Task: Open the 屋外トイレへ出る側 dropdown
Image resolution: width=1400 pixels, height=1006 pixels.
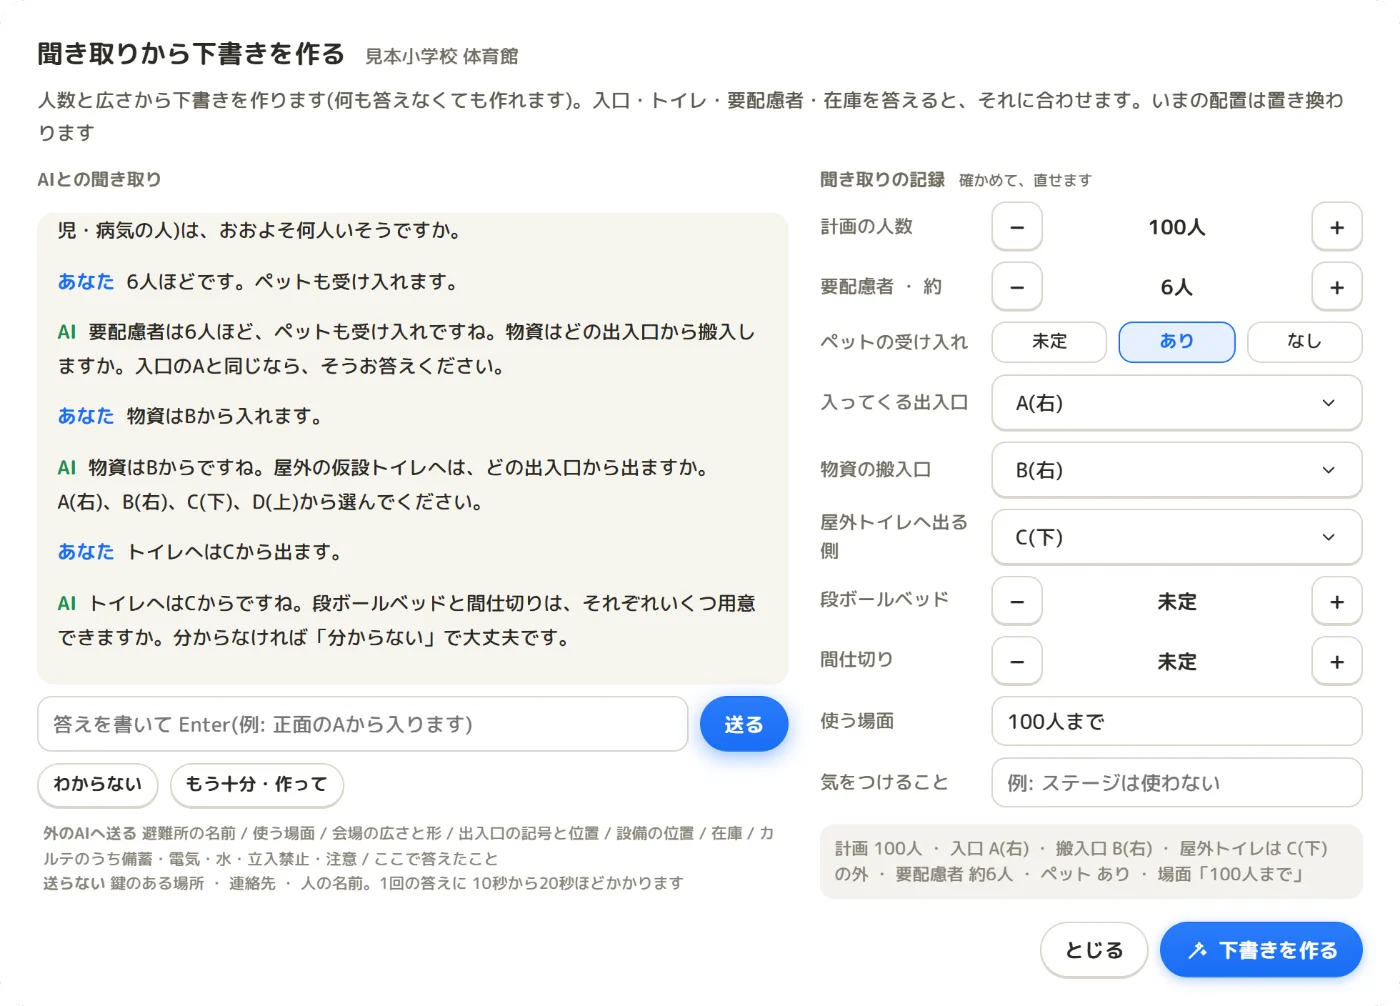Action: 1177,537
